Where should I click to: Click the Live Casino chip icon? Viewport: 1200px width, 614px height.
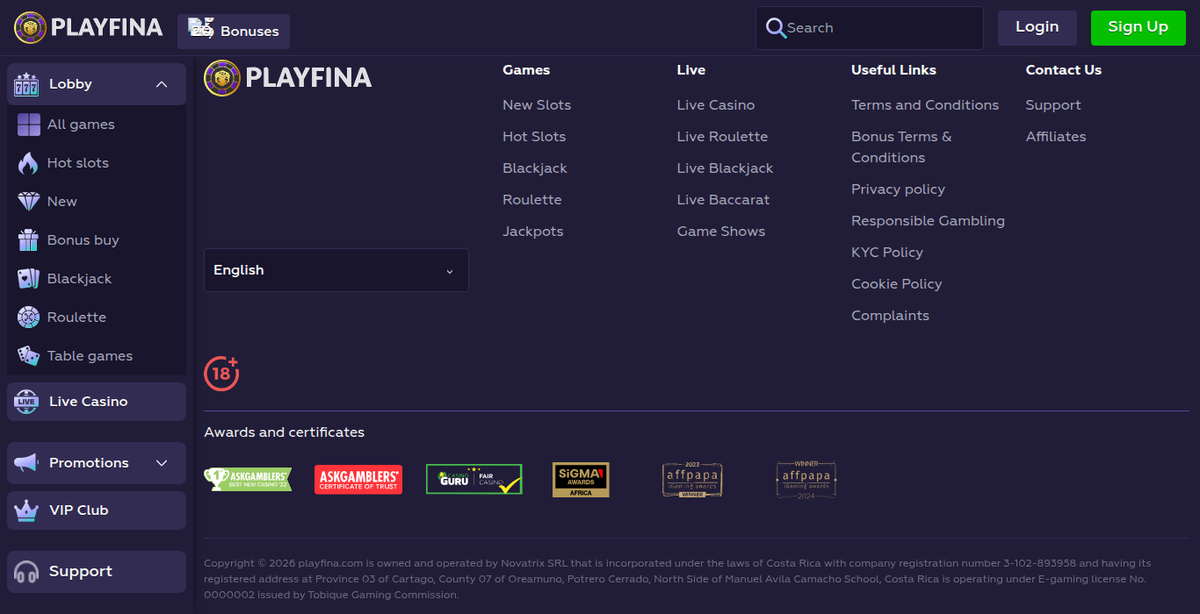point(26,402)
